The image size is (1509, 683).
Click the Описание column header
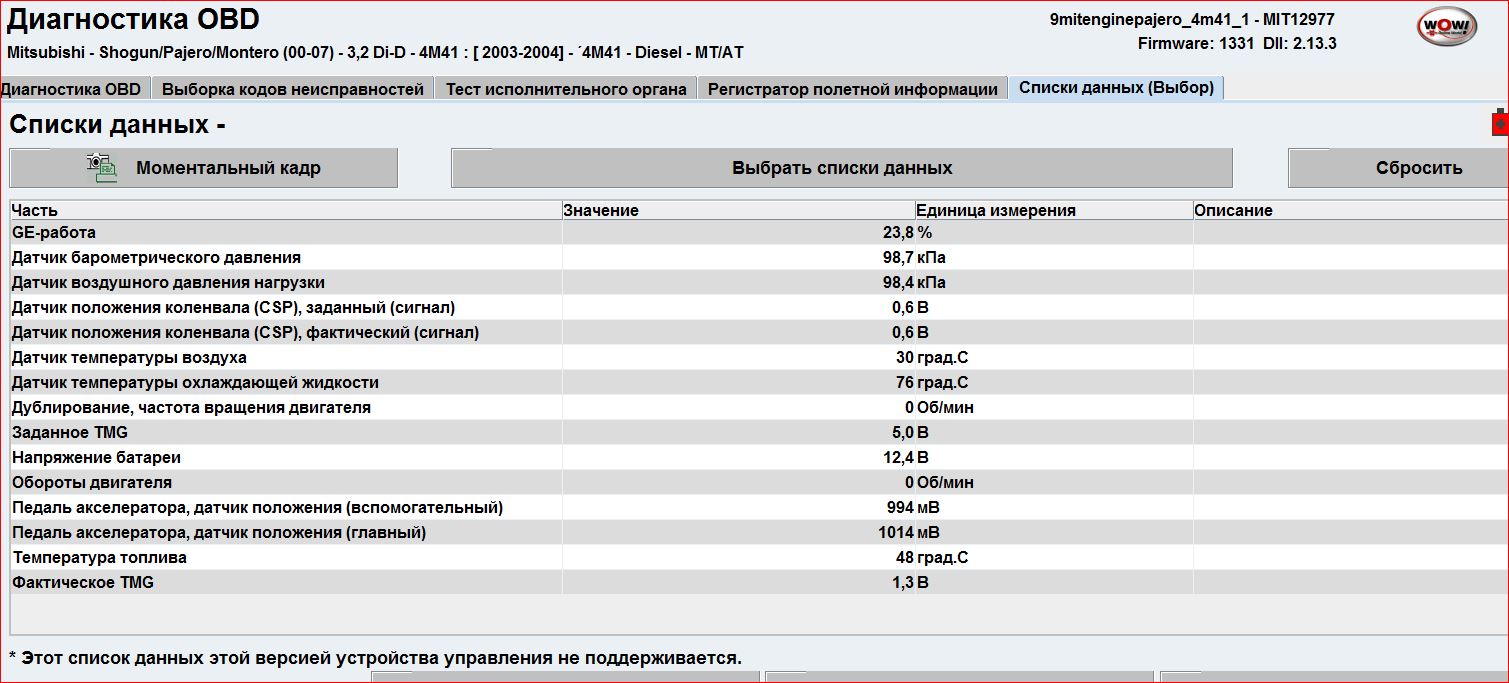tap(1233, 210)
